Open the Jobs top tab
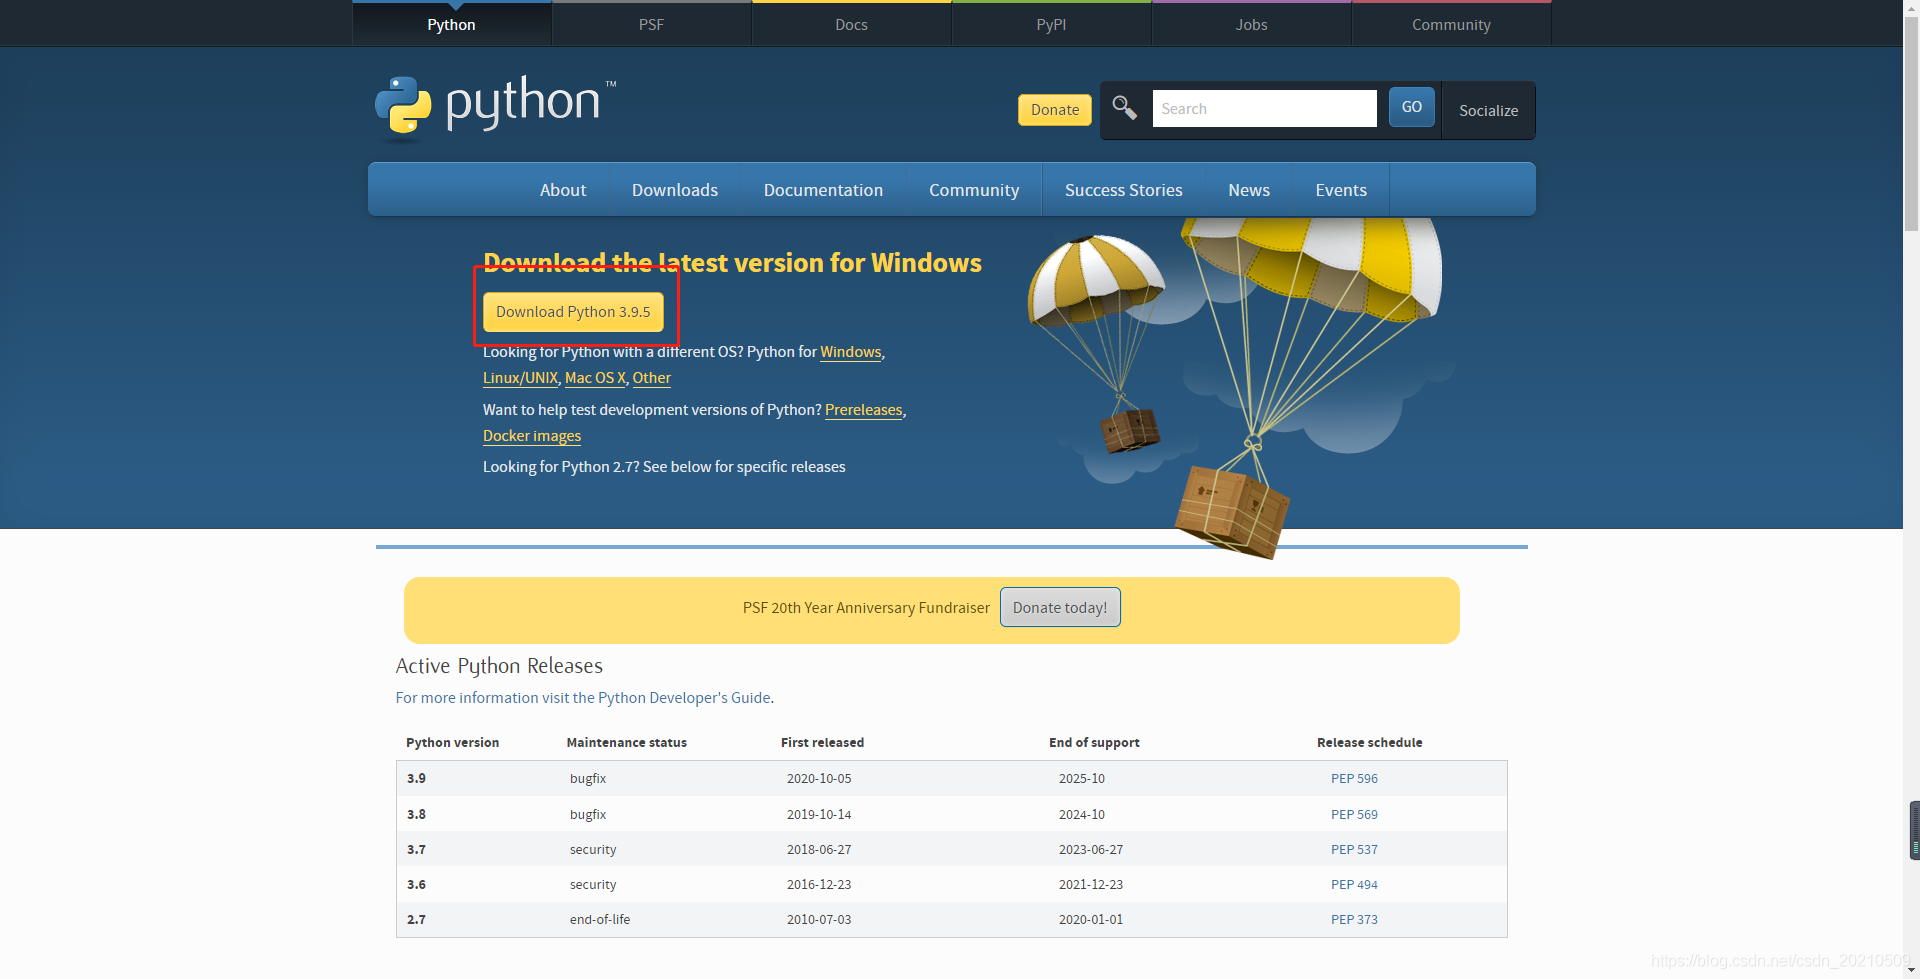Screen dimensions: 1920x979 coord(1251,24)
